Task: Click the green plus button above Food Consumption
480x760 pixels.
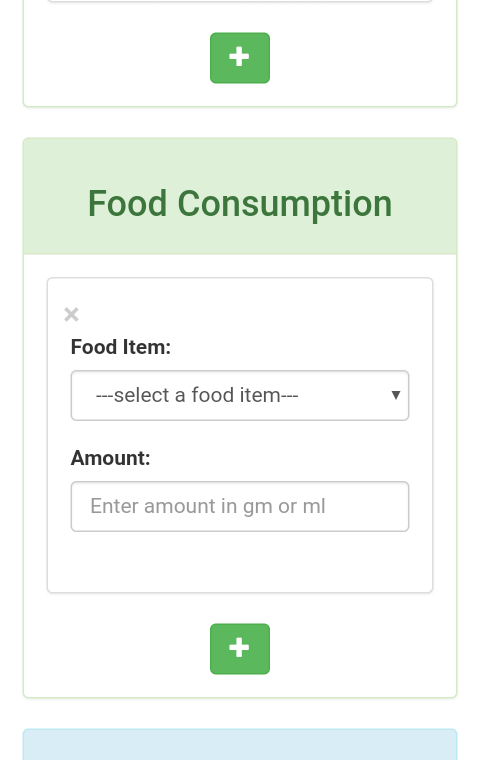Action: coord(240,58)
